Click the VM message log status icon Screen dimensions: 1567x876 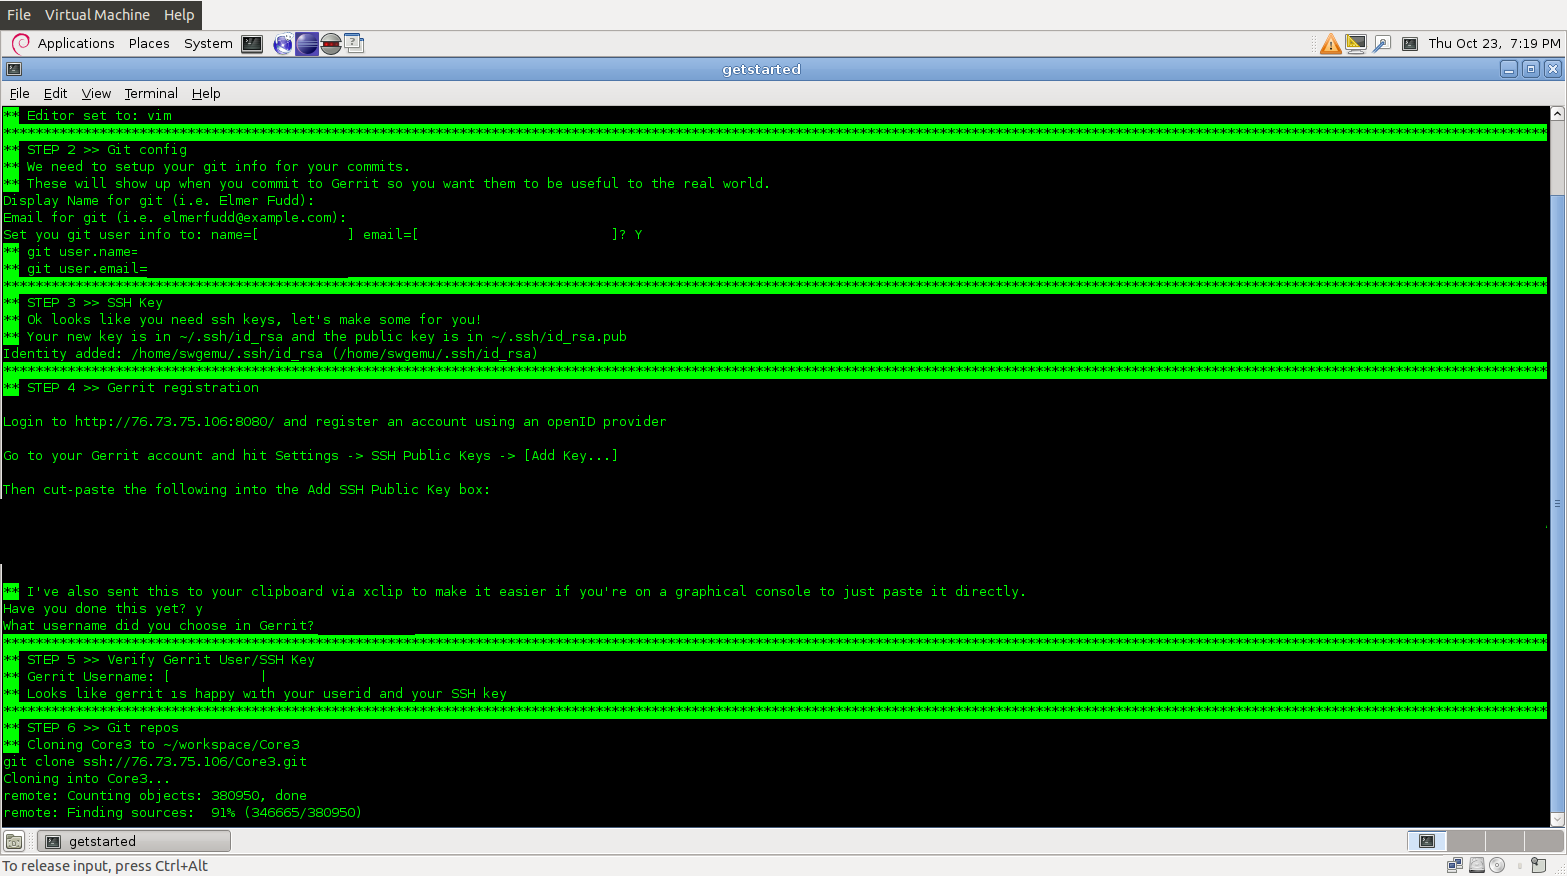[1538, 865]
